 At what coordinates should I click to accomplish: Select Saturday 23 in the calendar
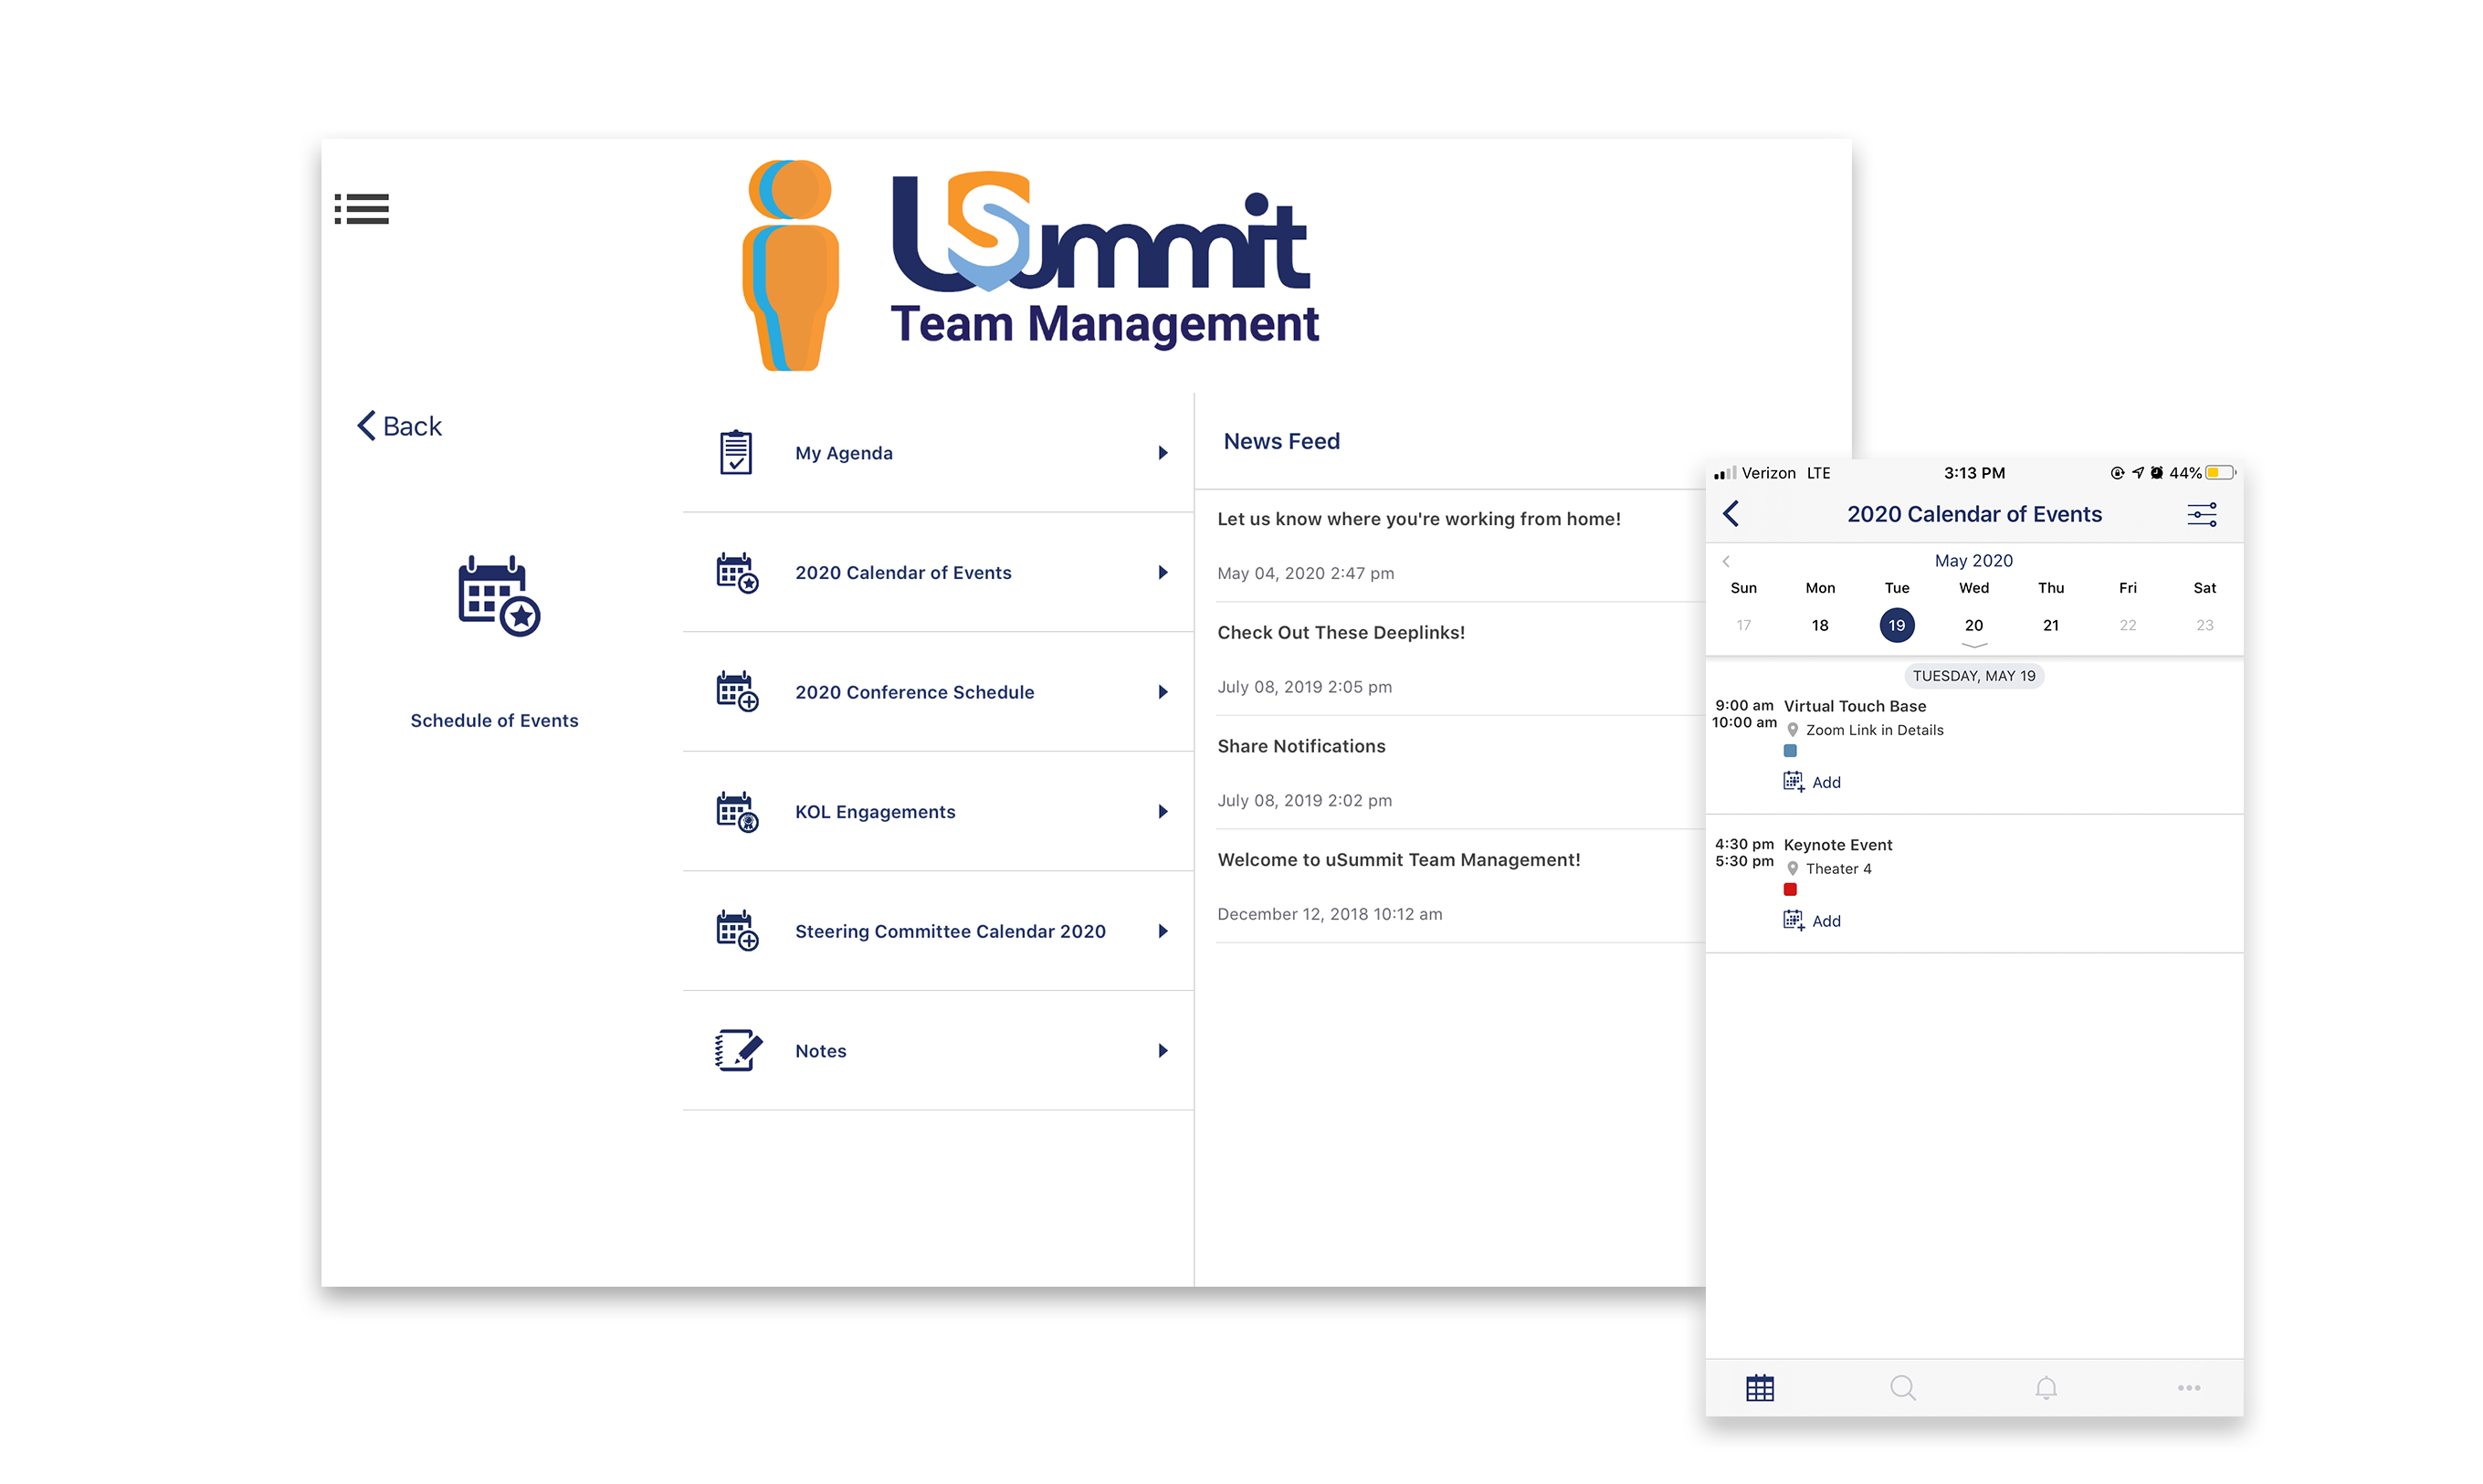tap(2204, 625)
